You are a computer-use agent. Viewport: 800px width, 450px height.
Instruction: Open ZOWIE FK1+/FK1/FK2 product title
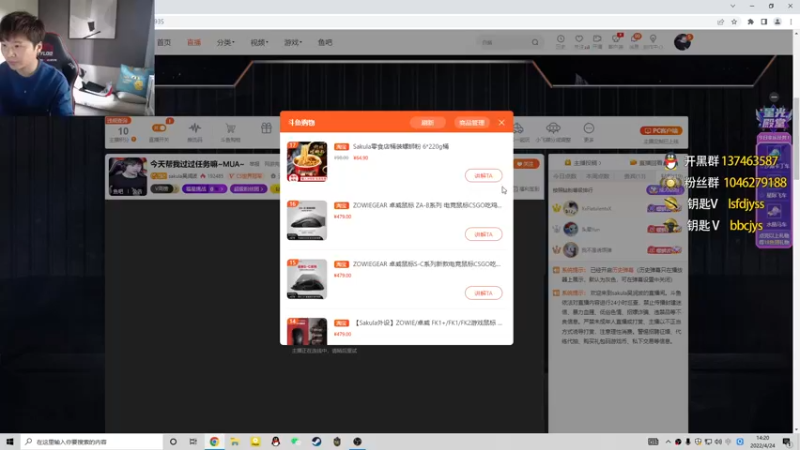[428, 322]
